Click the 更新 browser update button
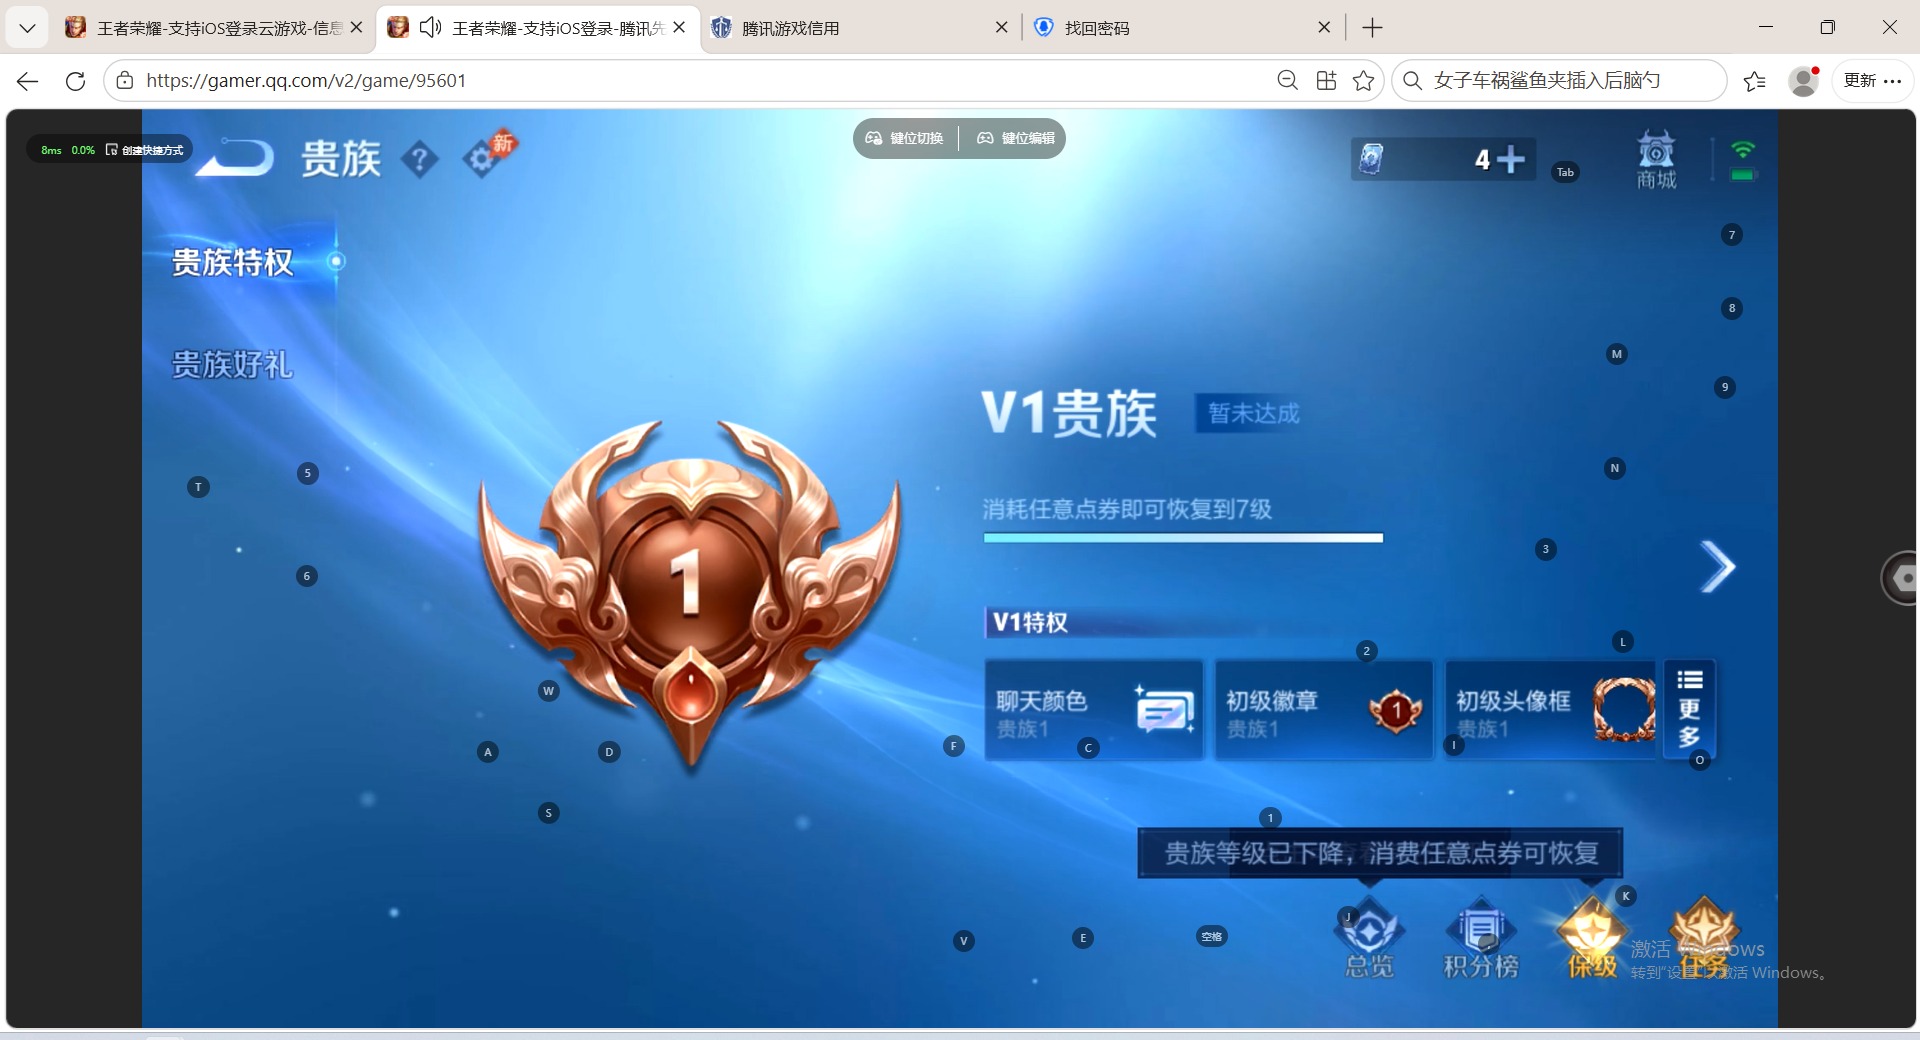Viewport: 1920px width, 1040px height. (1872, 81)
